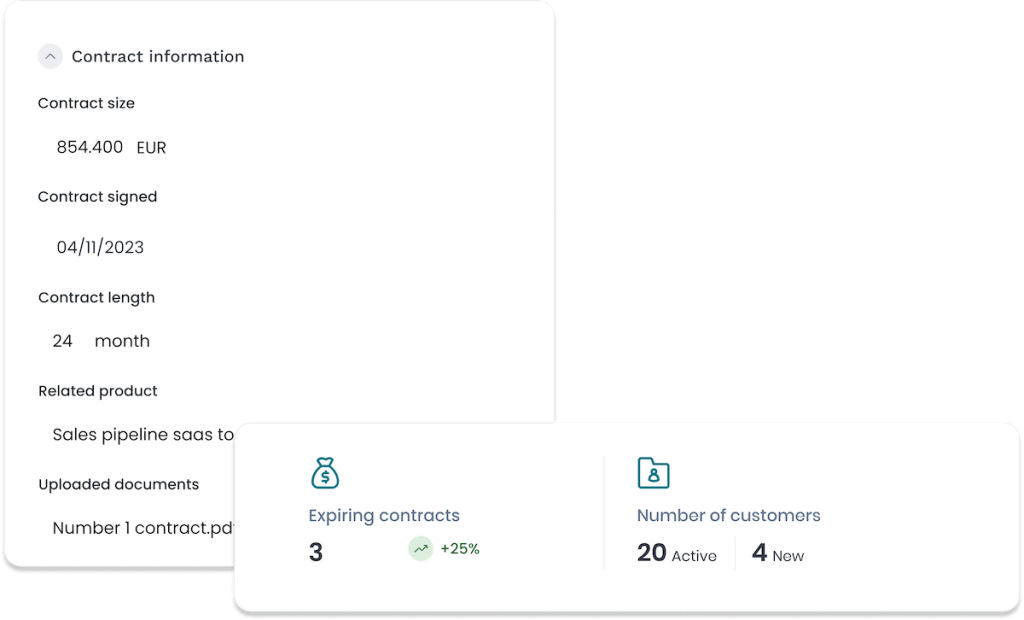Click the money bag icon
This screenshot has width=1024, height=620.
coord(325,473)
